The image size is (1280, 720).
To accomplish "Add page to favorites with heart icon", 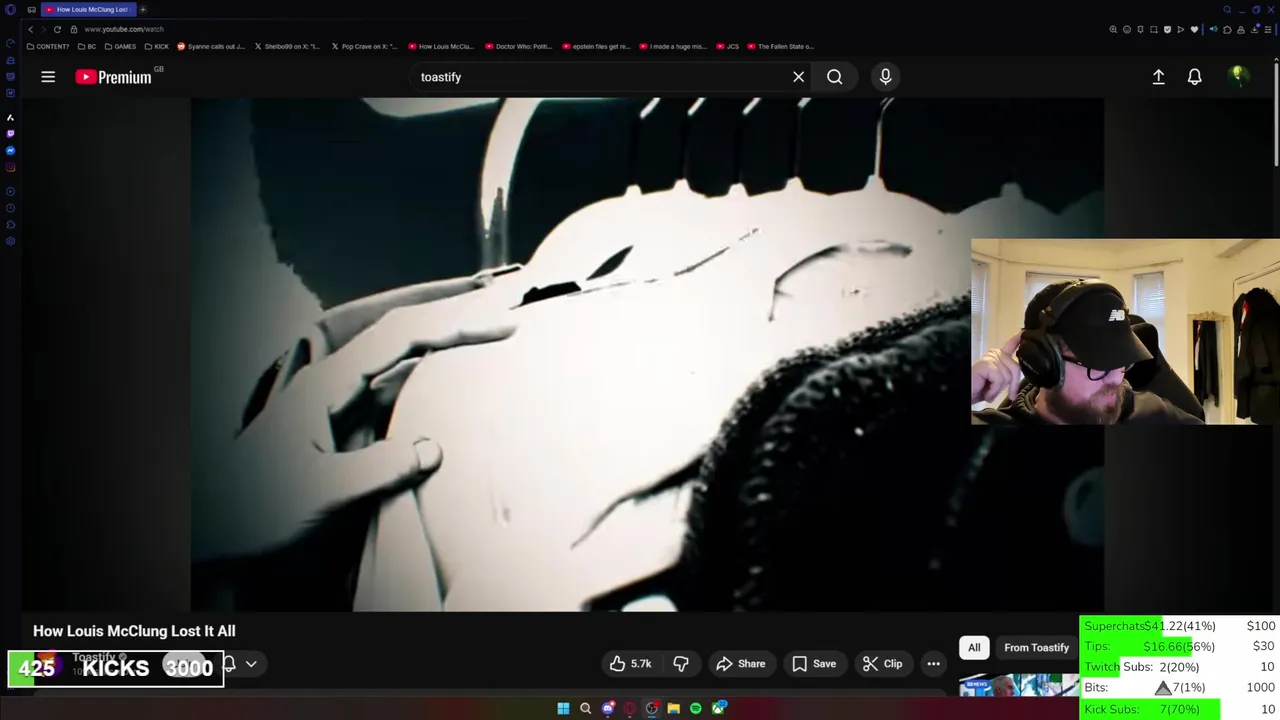I will click(1194, 29).
